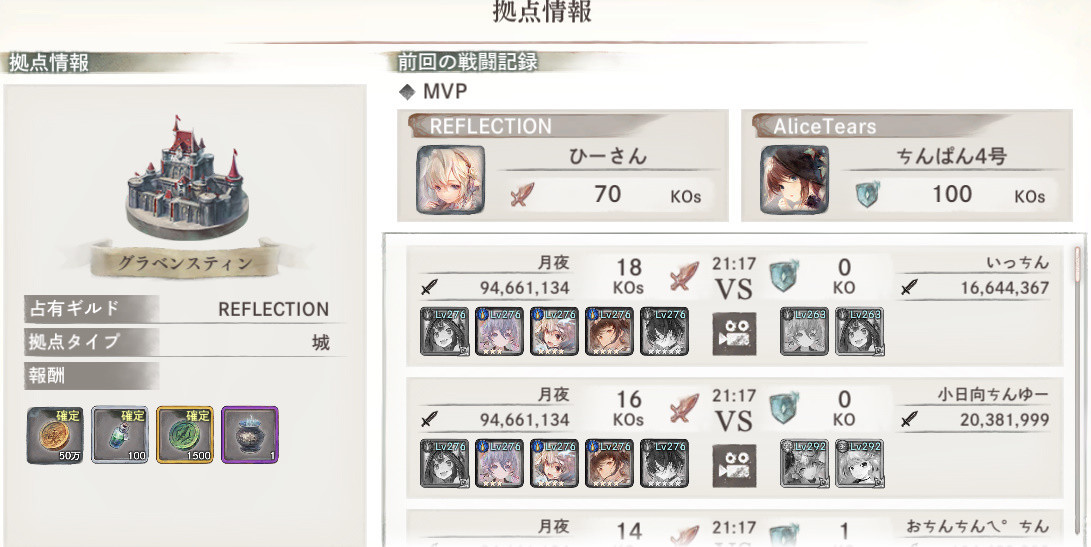Open the partially visible おちんちんぺちん battle row
The image size is (1091, 547).
(735, 529)
